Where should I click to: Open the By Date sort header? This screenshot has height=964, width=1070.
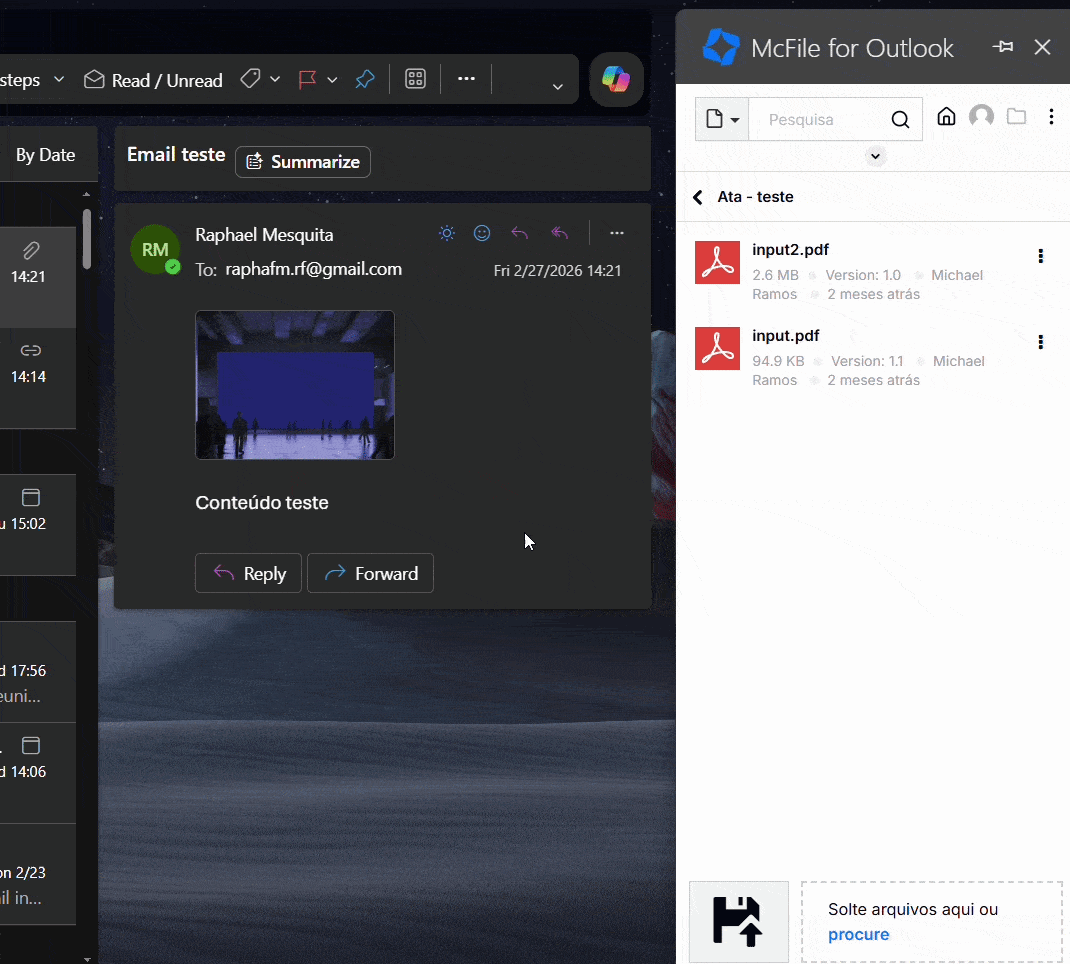click(45, 155)
